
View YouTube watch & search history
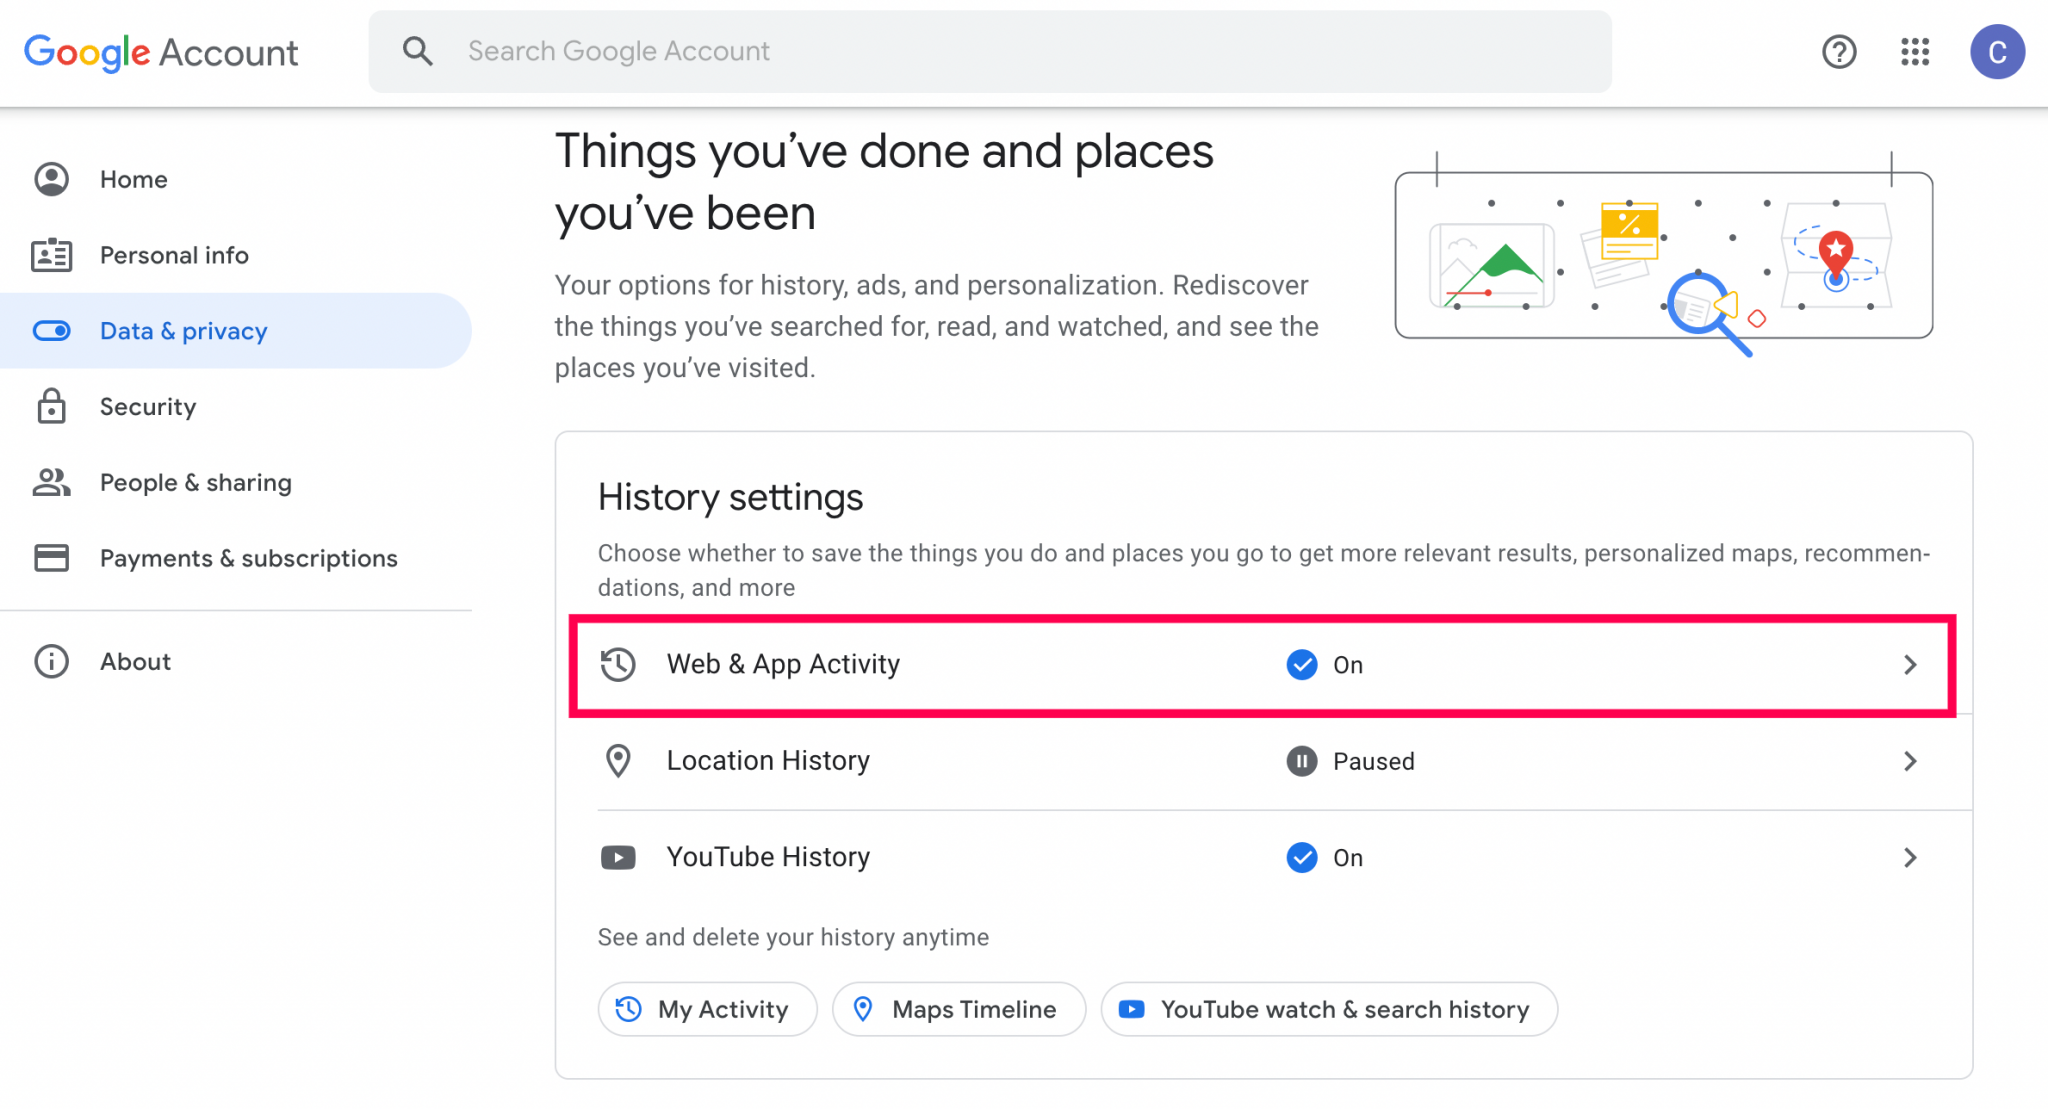[x=1328, y=1009]
